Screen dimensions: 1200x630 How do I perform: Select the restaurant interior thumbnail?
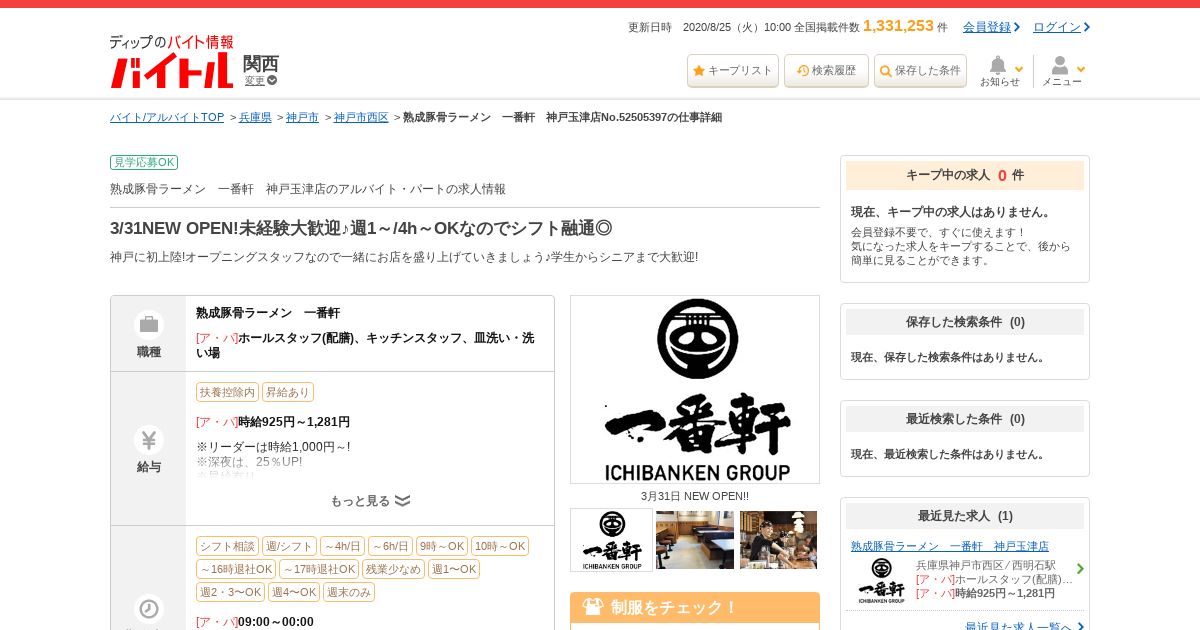tap(695, 540)
